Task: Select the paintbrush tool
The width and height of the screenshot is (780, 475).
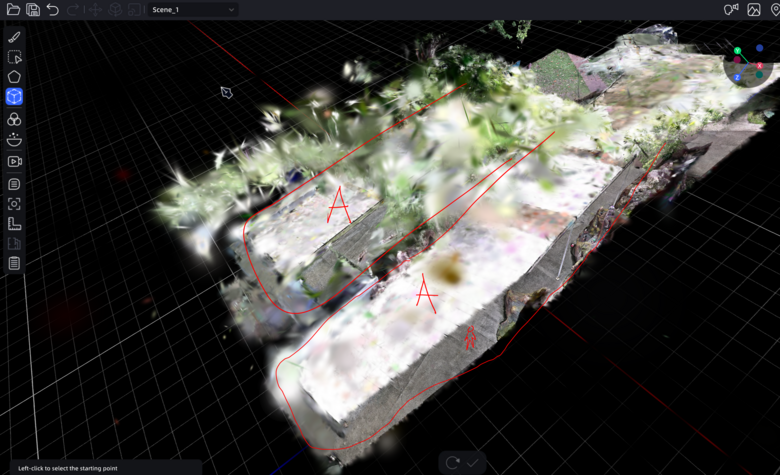Action: [14, 37]
